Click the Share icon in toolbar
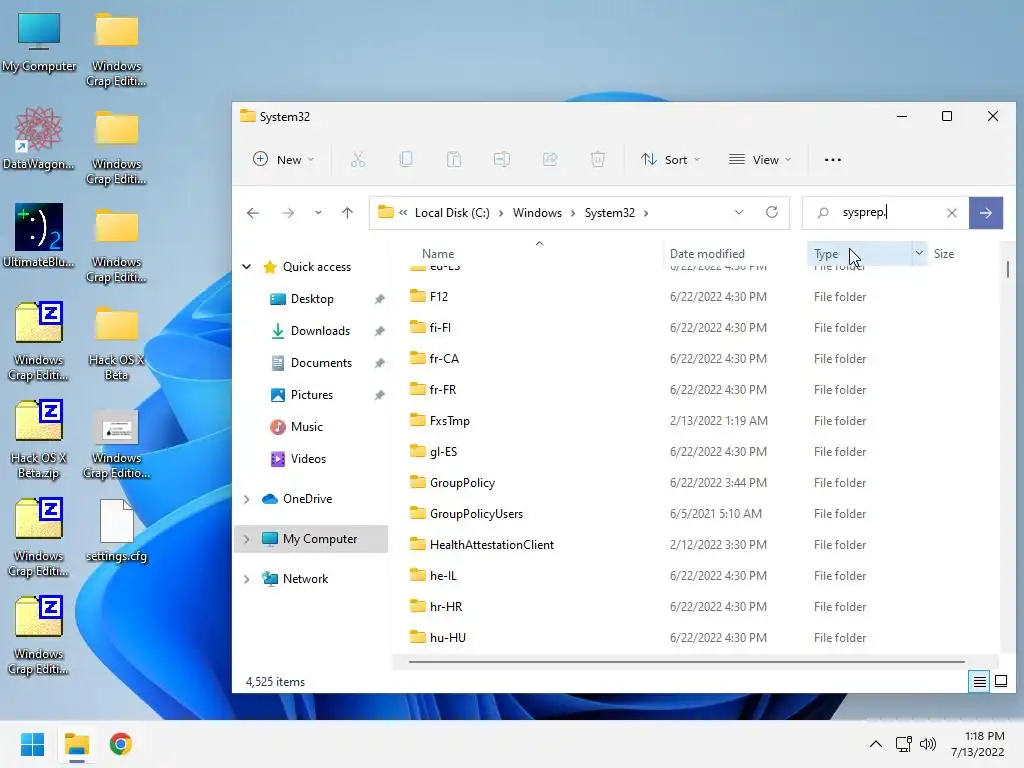 pos(550,159)
